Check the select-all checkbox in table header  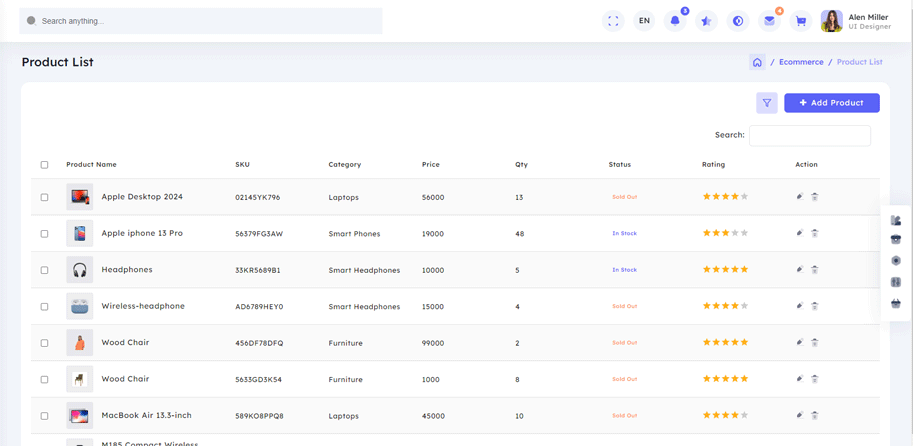[x=44, y=165]
